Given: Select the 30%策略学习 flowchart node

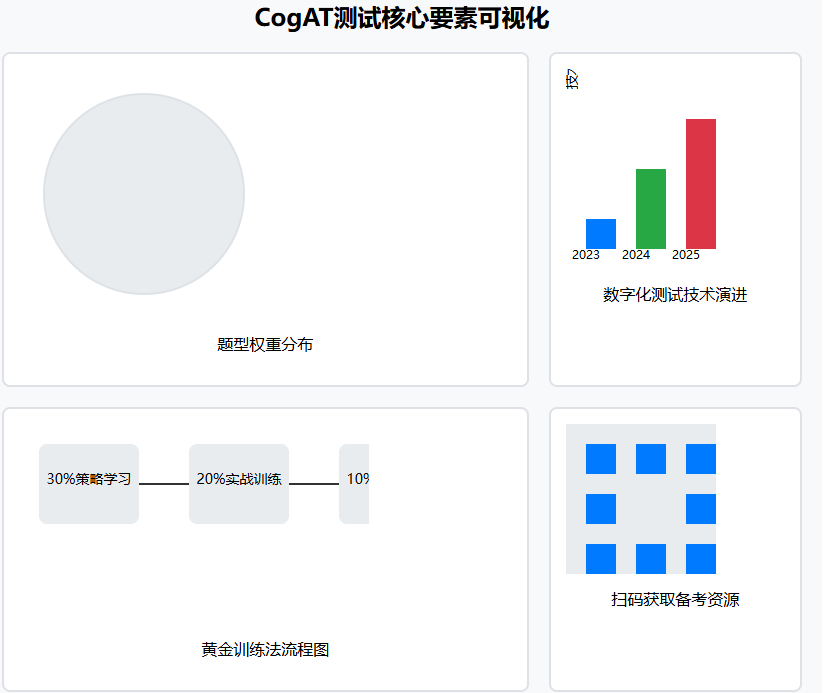Looking at the screenshot, I should [x=88, y=482].
